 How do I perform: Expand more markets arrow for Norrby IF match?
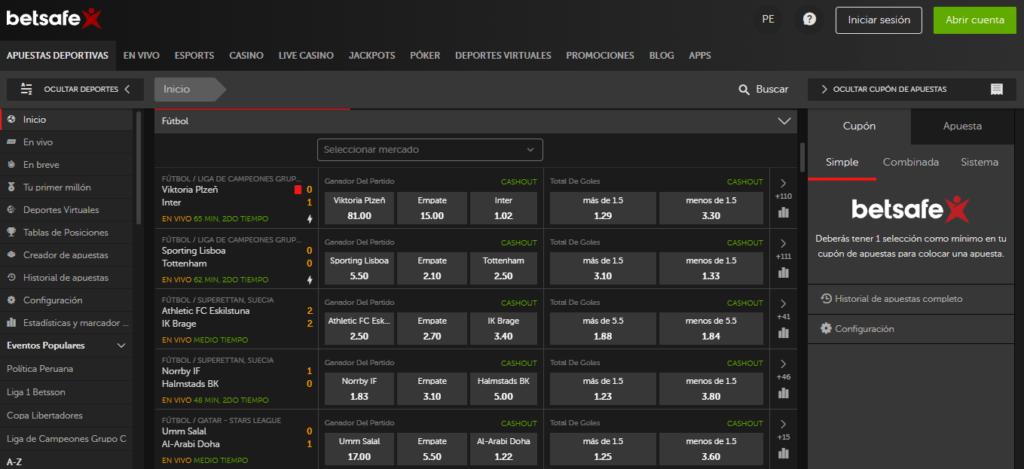[784, 363]
